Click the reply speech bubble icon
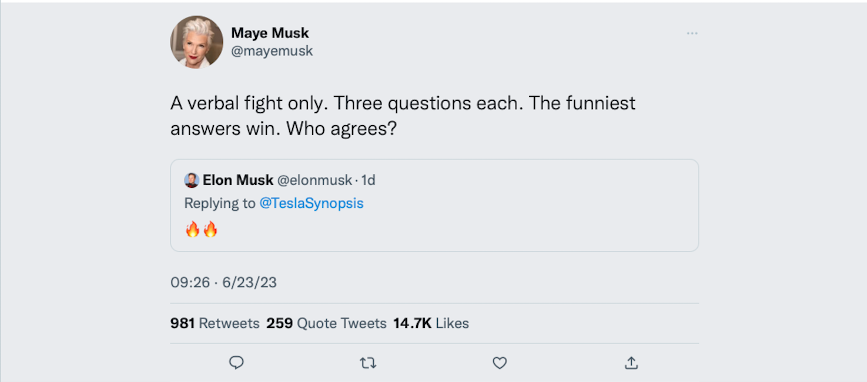Viewport: 867px width, 382px height. click(237, 363)
